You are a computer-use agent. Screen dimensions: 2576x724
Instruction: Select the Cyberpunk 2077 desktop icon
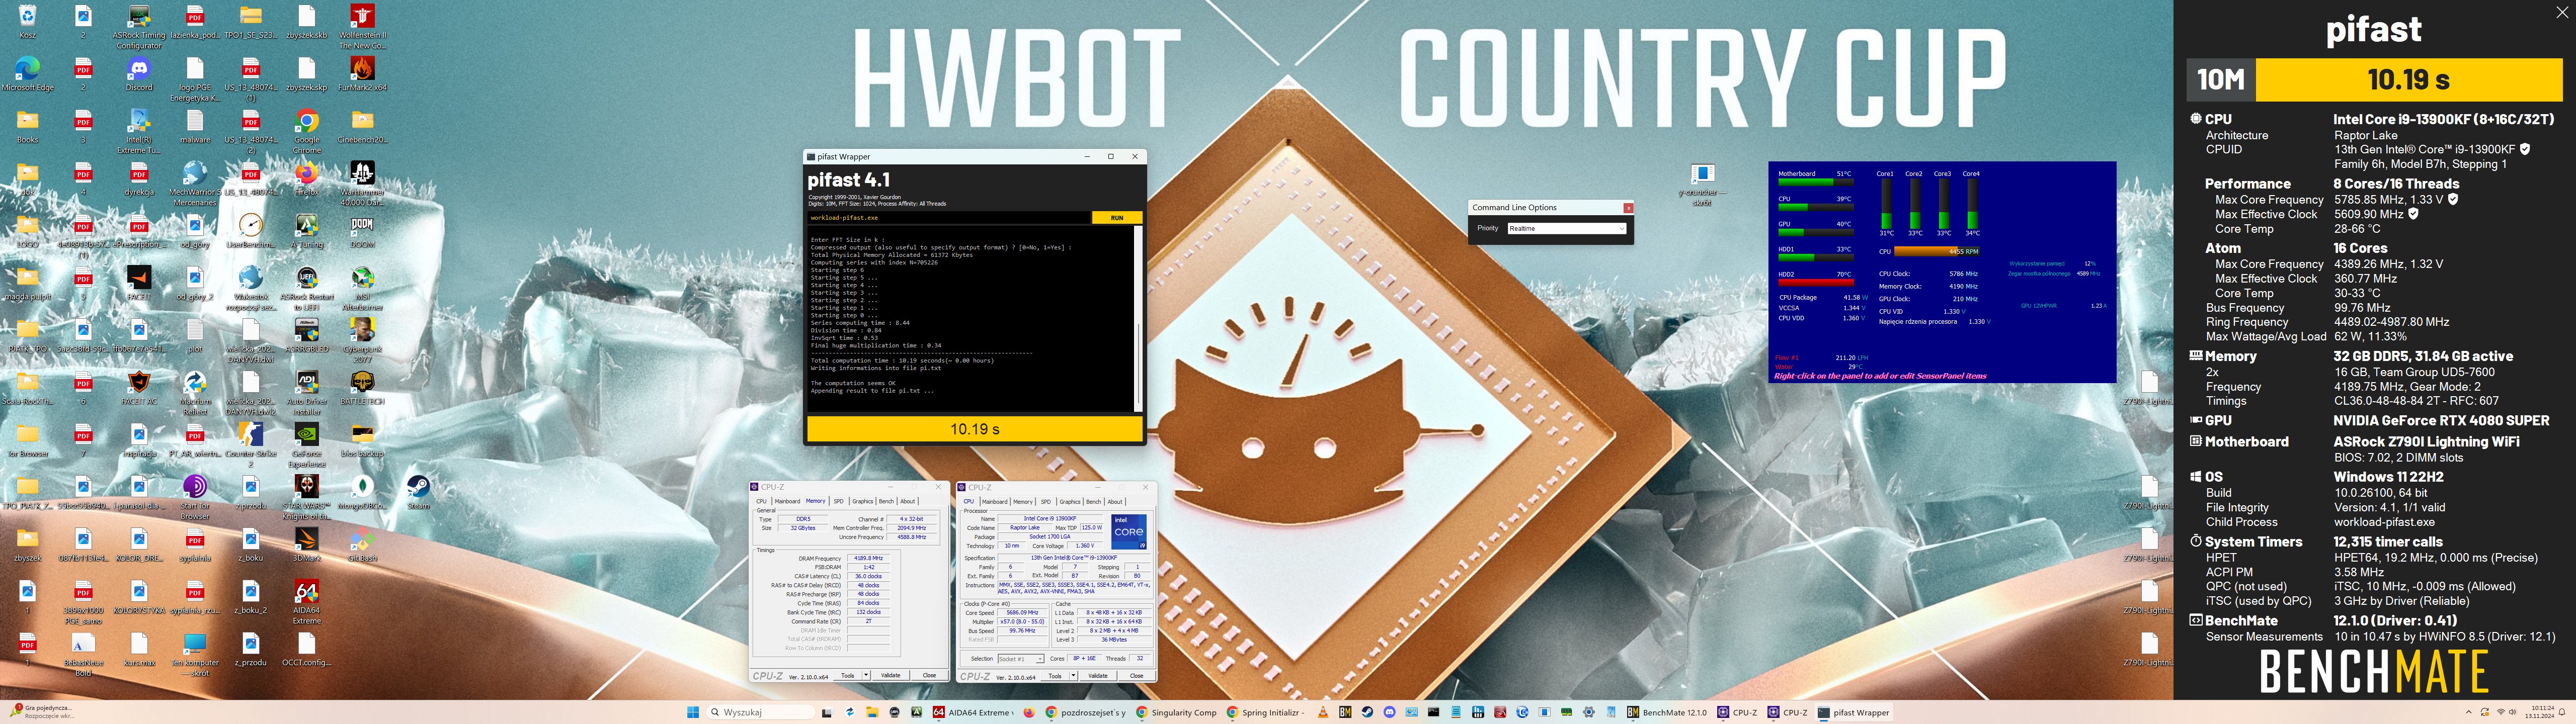pos(362,340)
